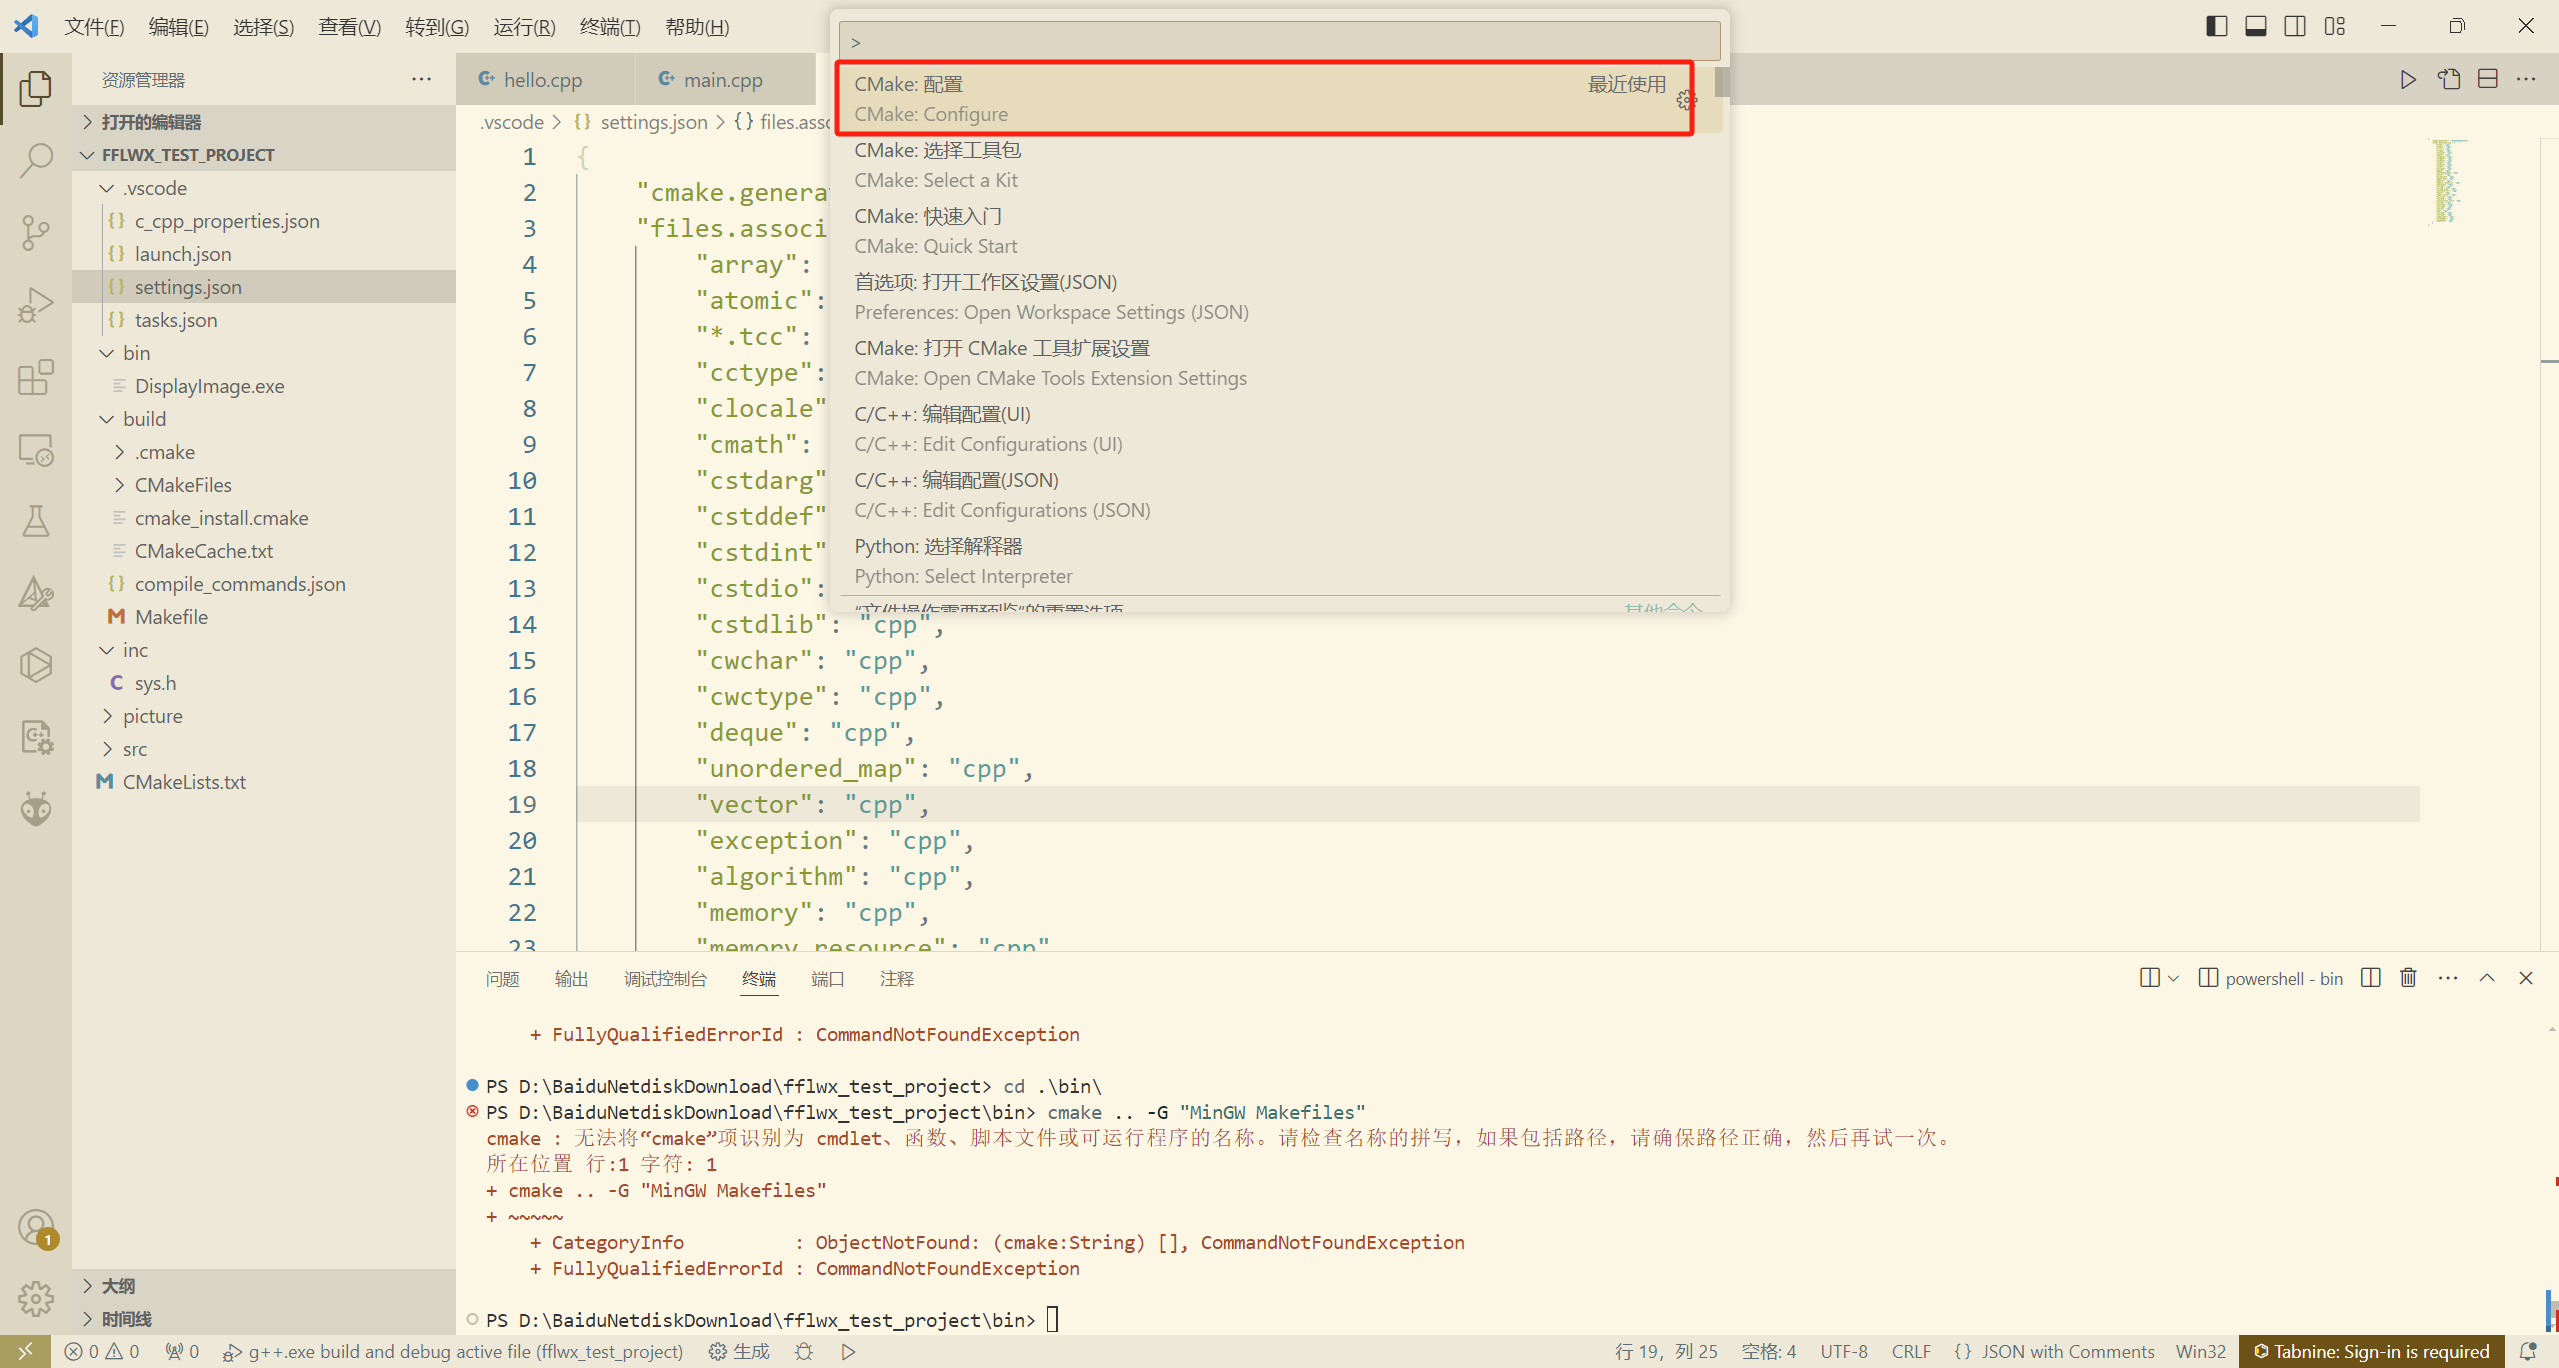The image size is (2559, 1368).
Task: Click the command palette input field
Action: pyautogui.click(x=1280, y=41)
